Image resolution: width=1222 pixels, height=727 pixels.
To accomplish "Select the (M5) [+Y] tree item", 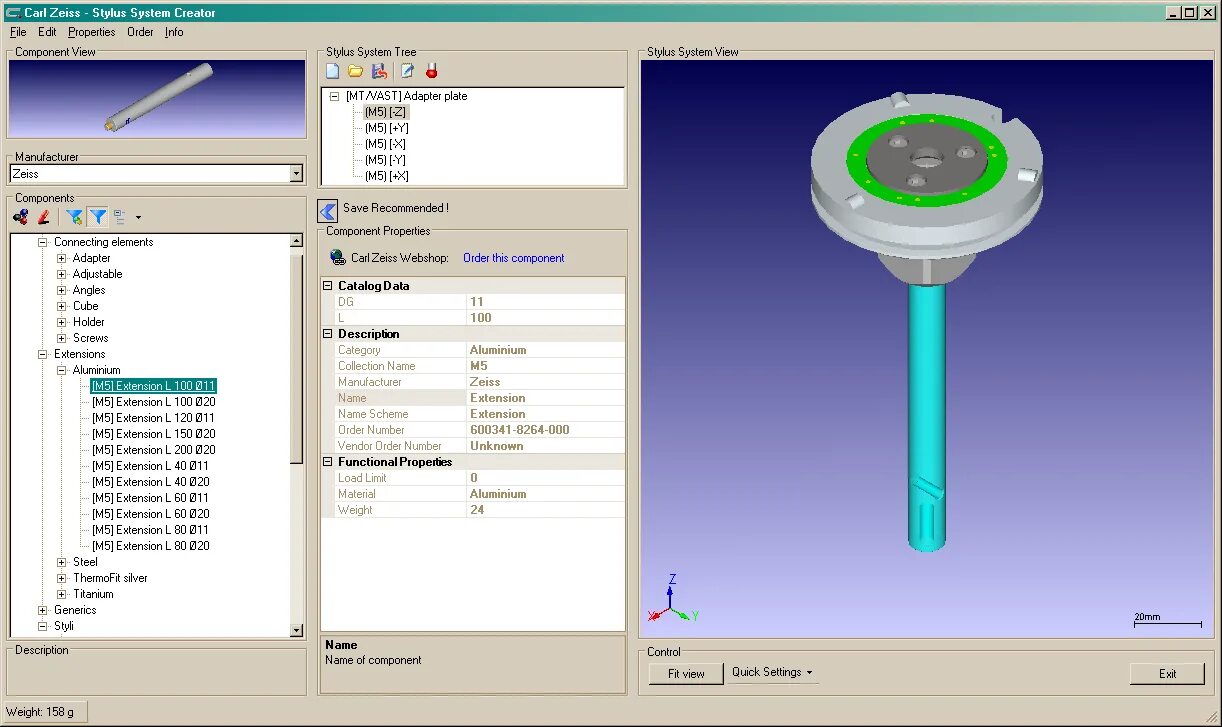I will click(x=387, y=128).
